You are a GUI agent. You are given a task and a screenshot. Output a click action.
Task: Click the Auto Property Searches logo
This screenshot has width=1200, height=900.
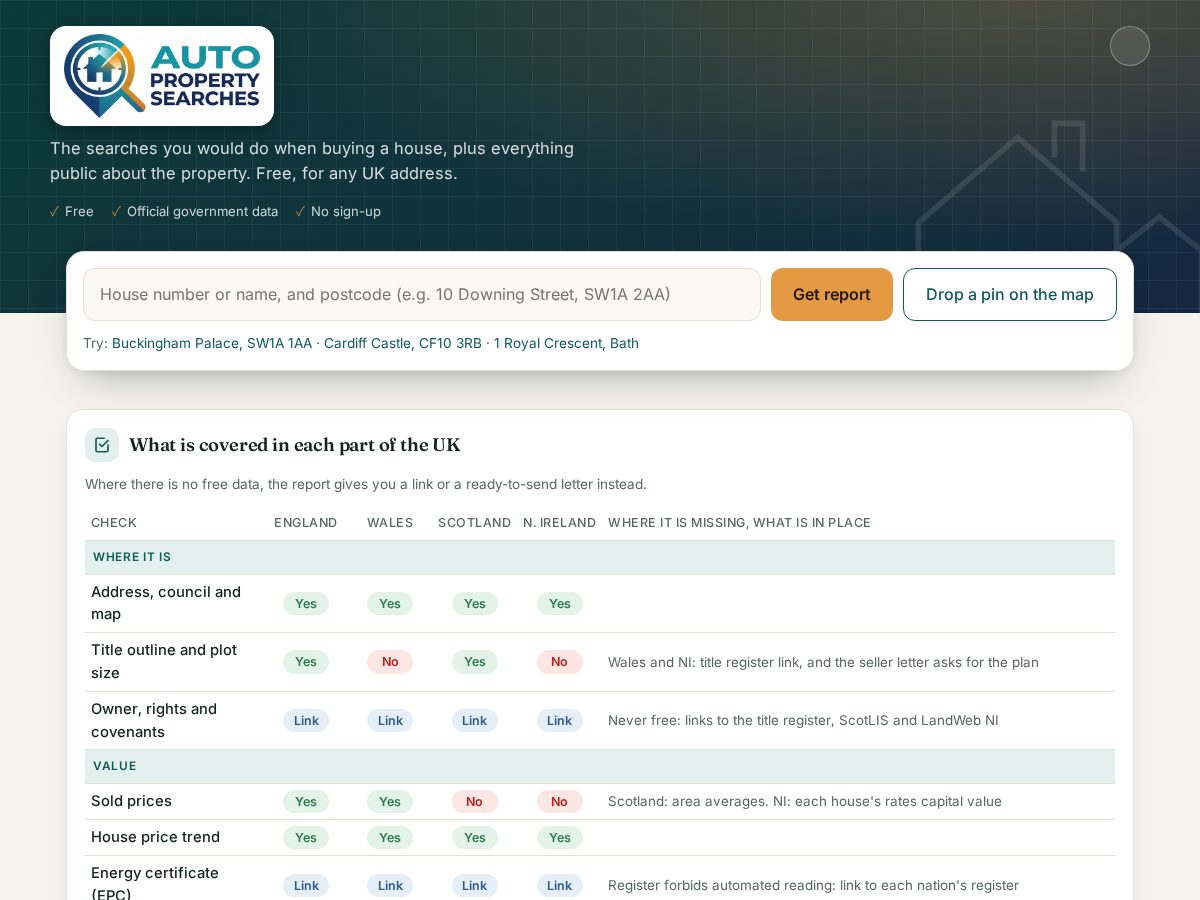(x=162, y=76)
